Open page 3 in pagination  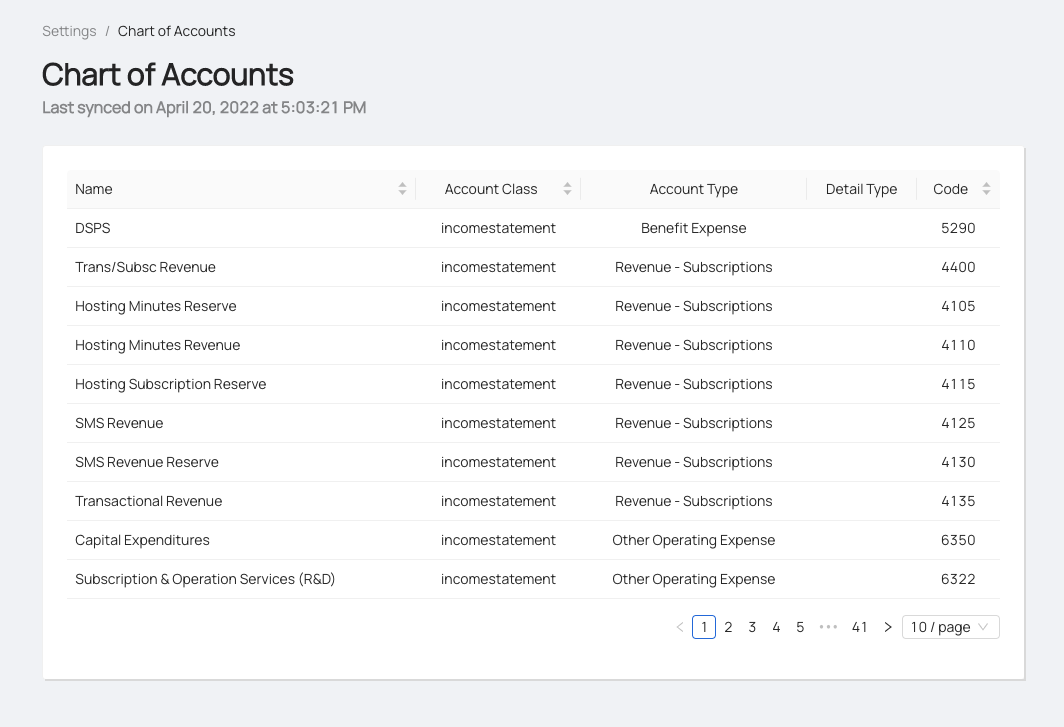point(752,627)
